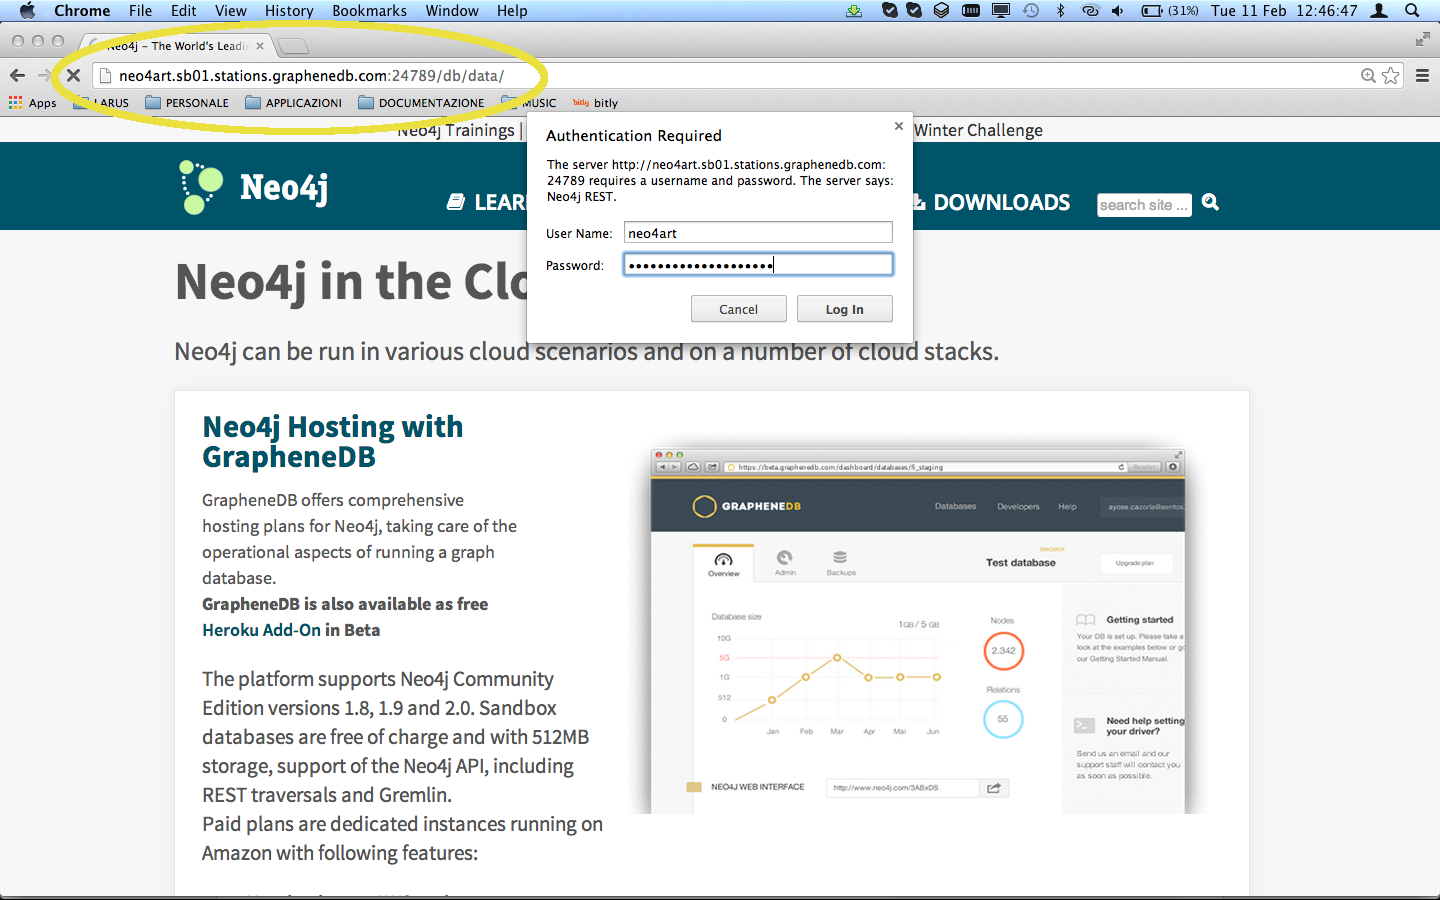This screenshot has width=1440, height=900.
Task: Close the Authentication Required dialog with its X
Action: 898,126
